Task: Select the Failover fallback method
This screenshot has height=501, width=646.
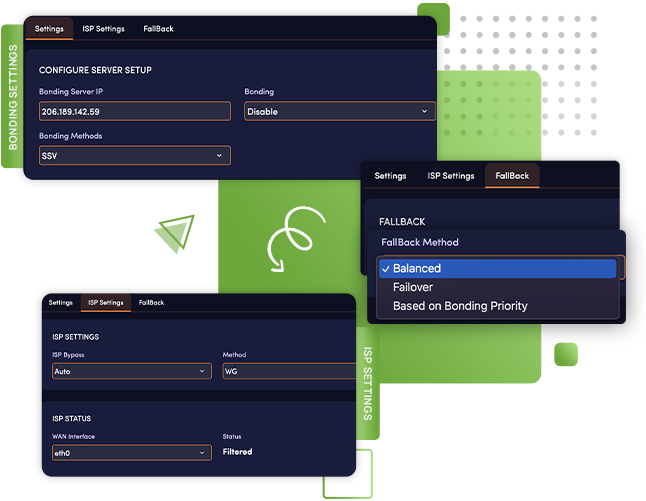Action: [x=413, y=287]
